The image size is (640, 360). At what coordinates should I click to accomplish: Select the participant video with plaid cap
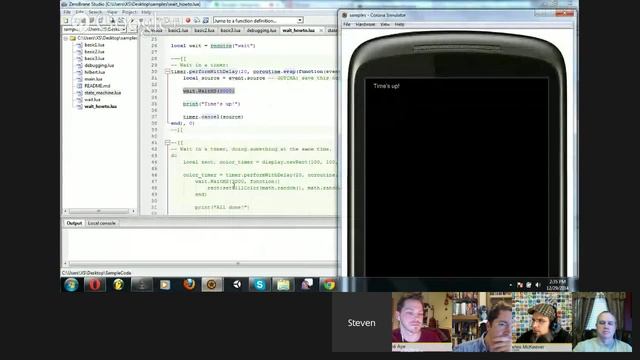[542, 322]
